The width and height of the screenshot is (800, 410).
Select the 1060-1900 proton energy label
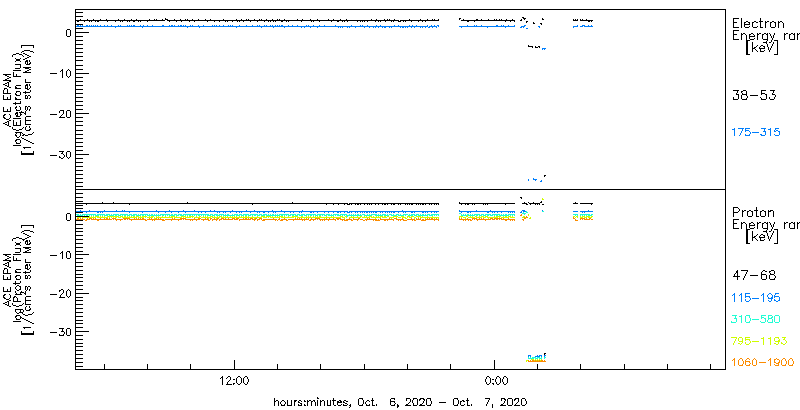click(763, 363)
